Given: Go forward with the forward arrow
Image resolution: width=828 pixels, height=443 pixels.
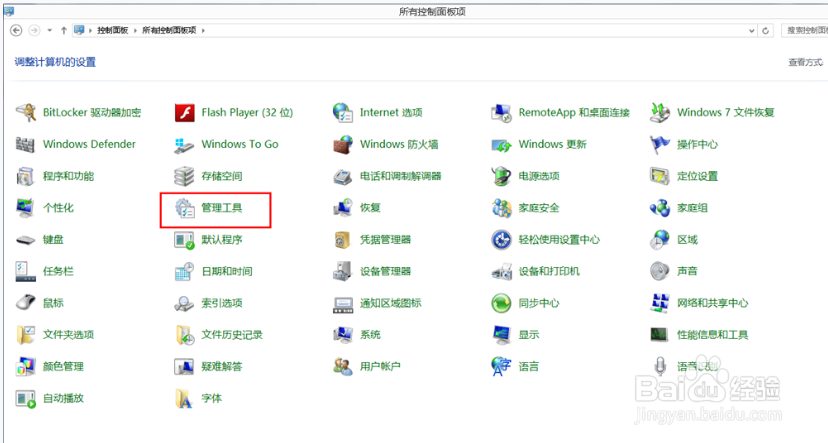Looking at the screenshot, I should (x=34, y=31).
